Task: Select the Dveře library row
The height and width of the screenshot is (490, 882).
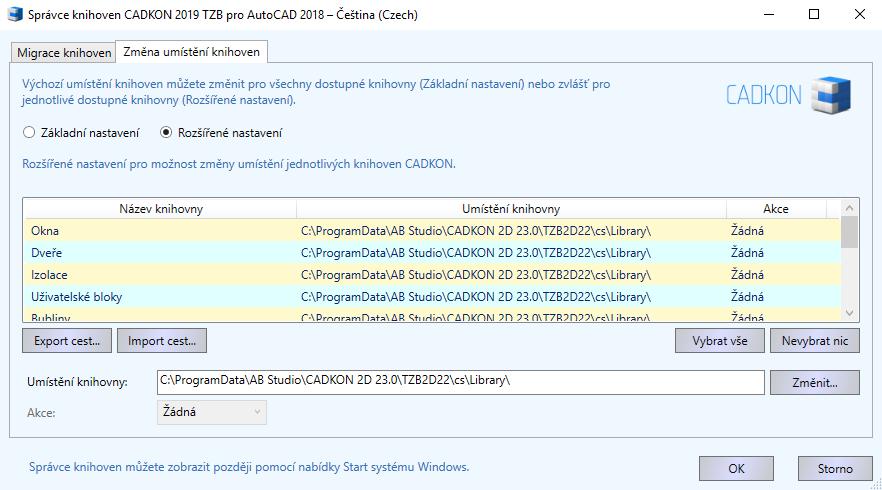Action: 431,253
